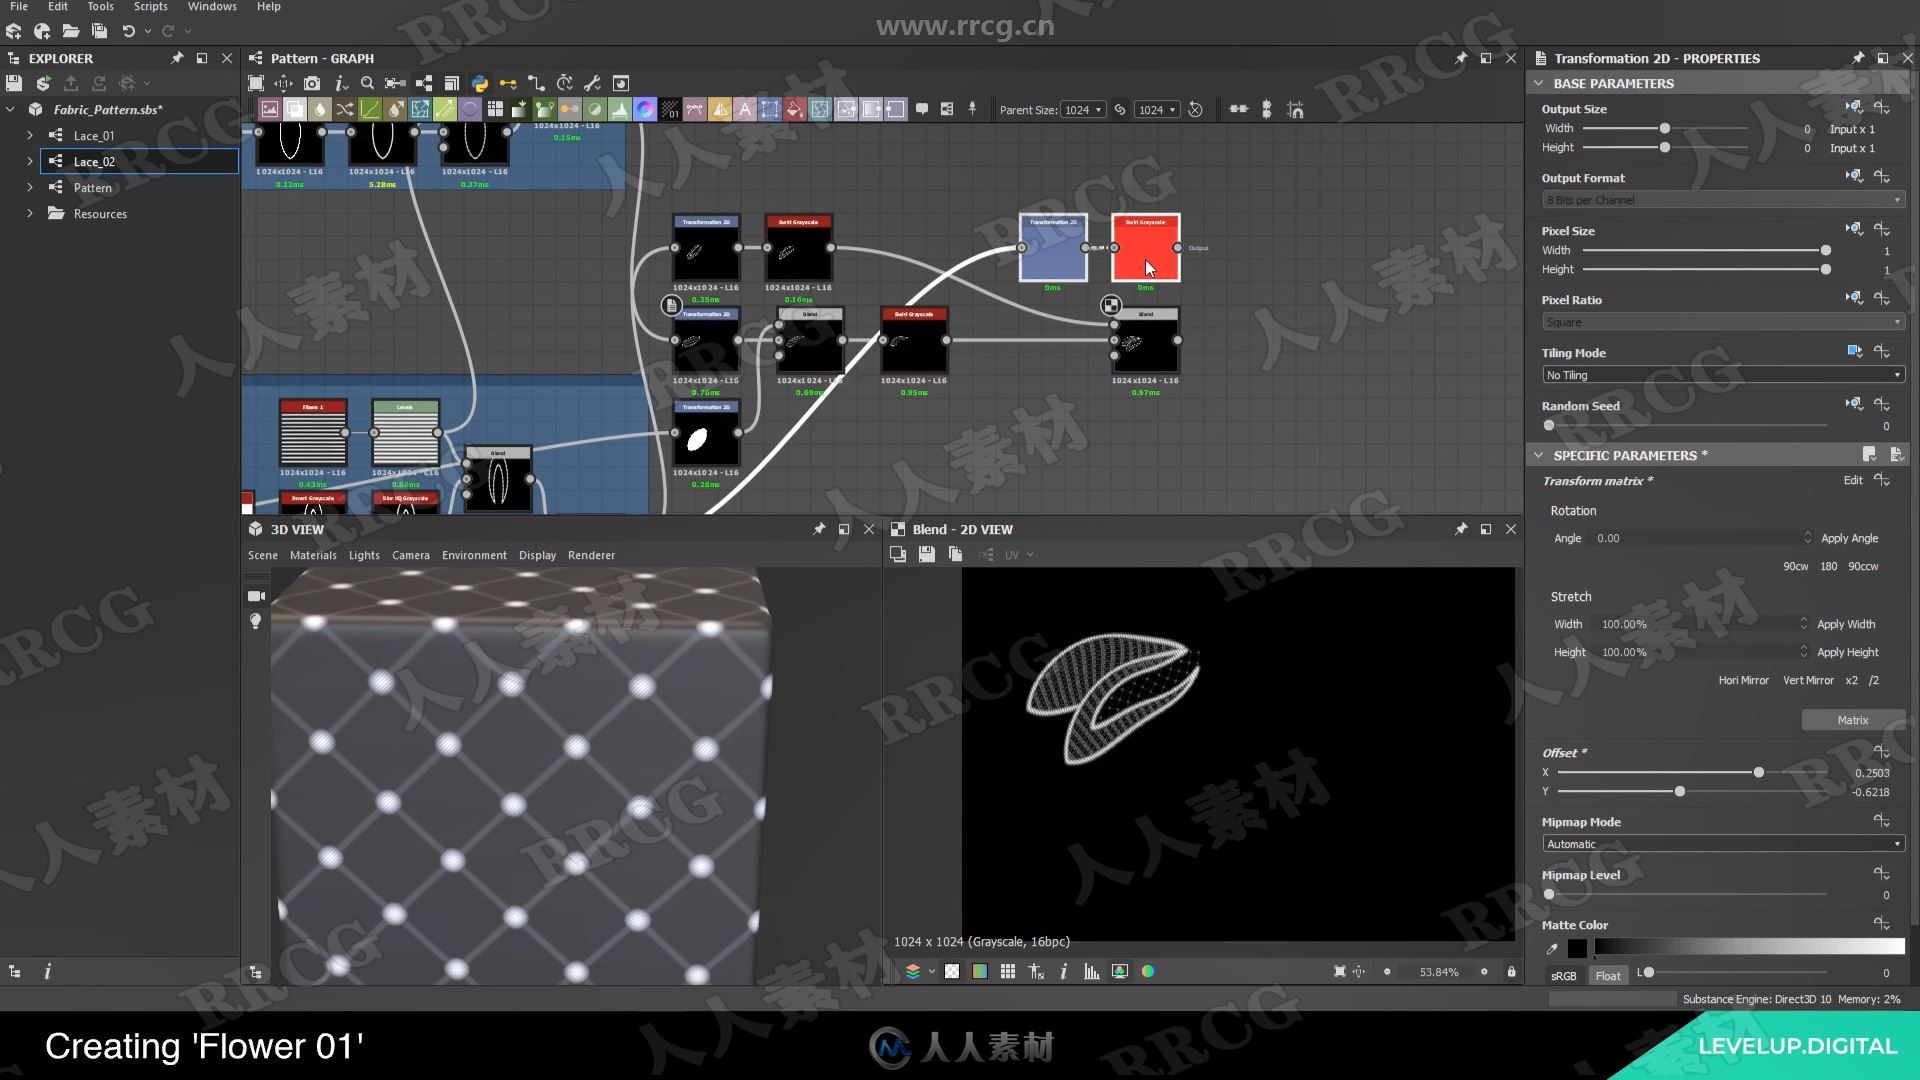
Task: Open the Scripts menu
Action: (149, 5)
